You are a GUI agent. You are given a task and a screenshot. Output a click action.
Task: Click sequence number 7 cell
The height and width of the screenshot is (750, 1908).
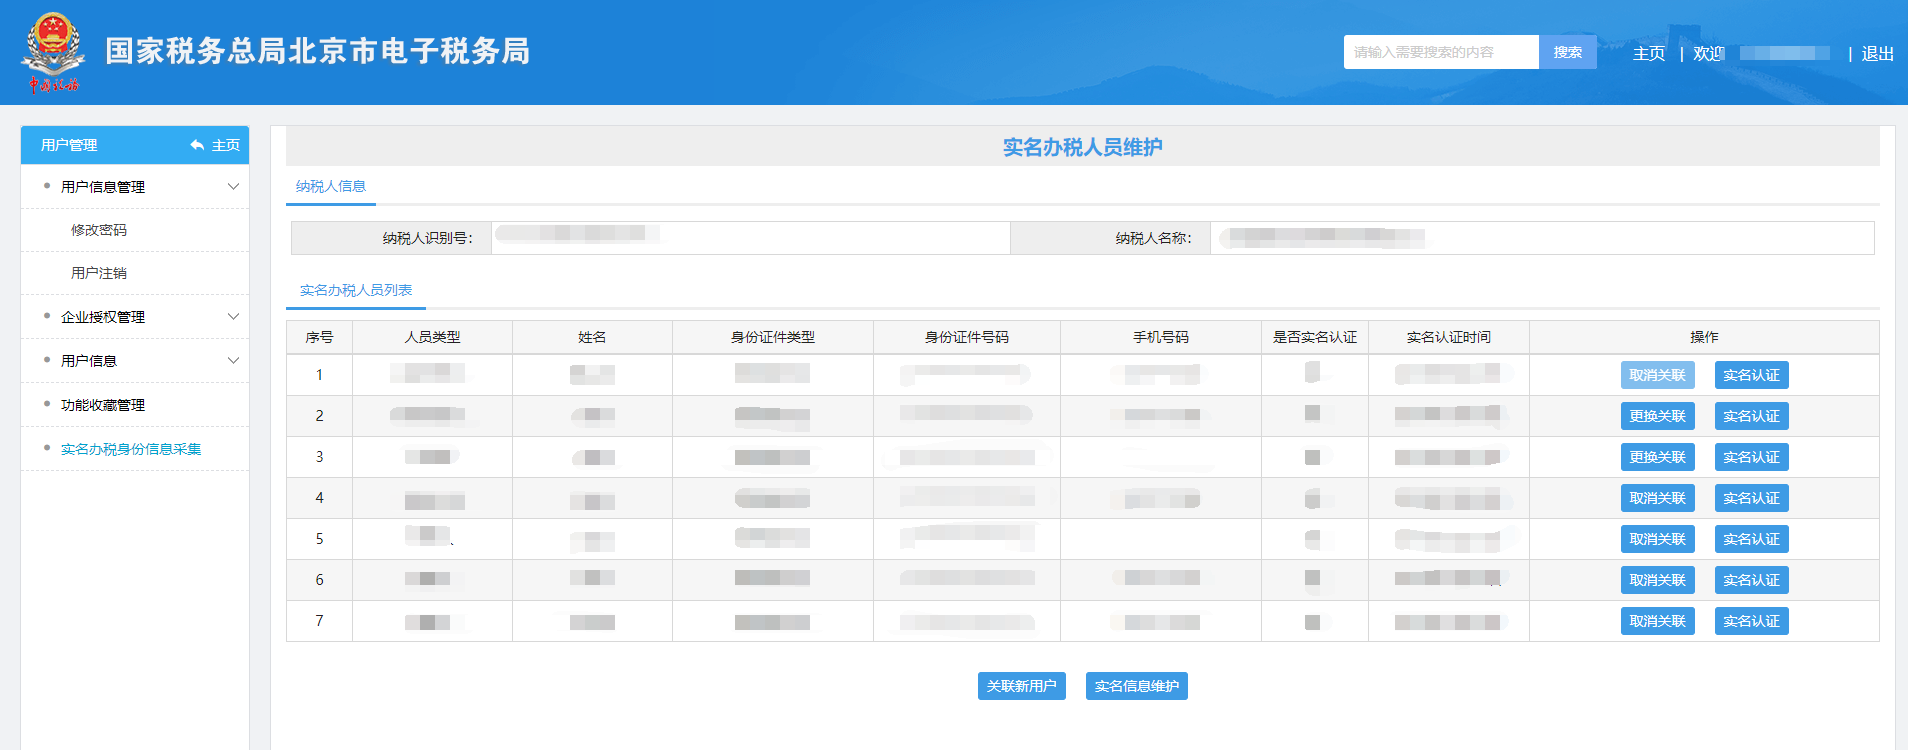tap(319, 621)
